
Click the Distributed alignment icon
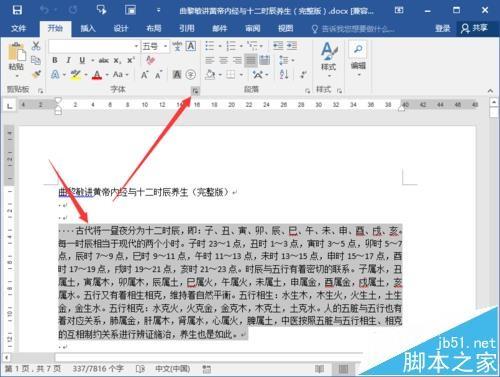[265, 60]
